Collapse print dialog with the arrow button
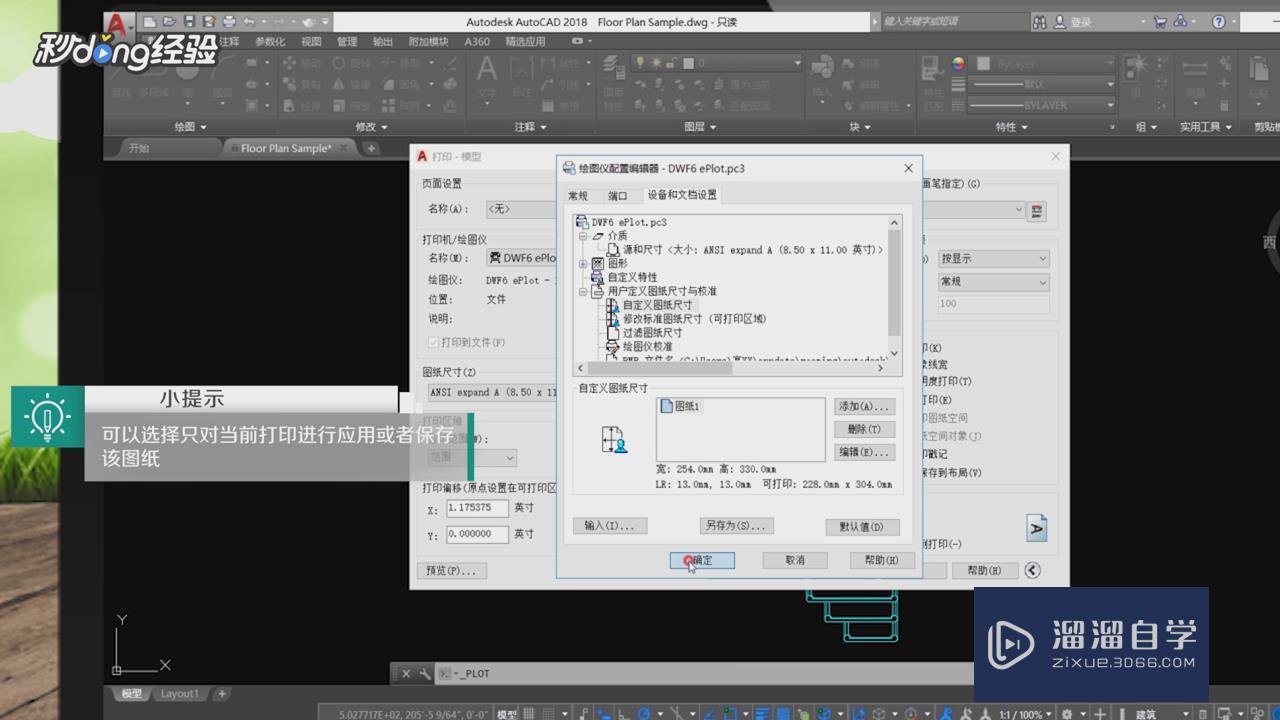1280x720 pixels. pyautogui.click(x=1033, y=570)
